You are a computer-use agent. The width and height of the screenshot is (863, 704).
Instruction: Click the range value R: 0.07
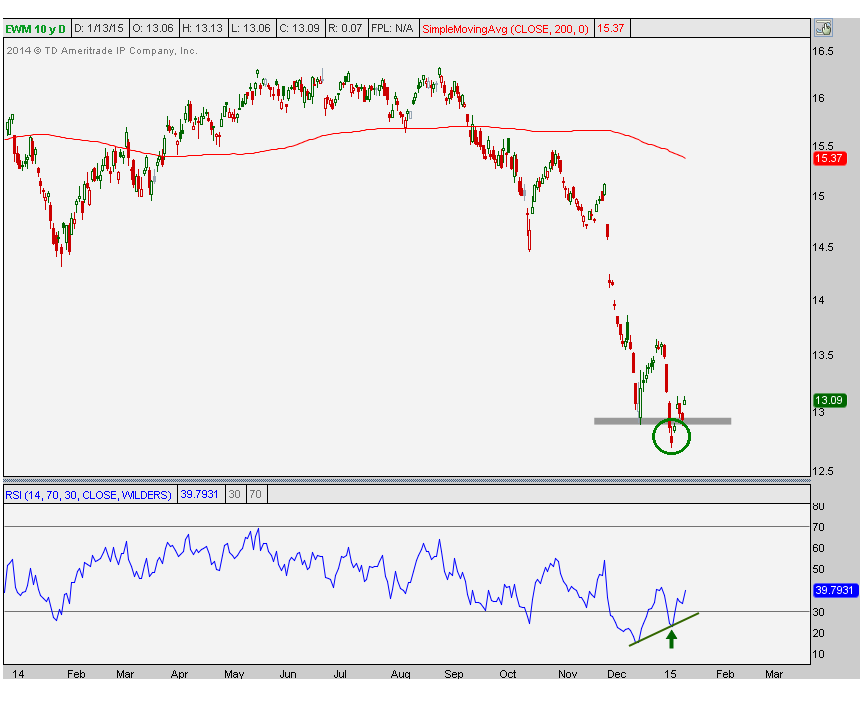click(345, 29)
